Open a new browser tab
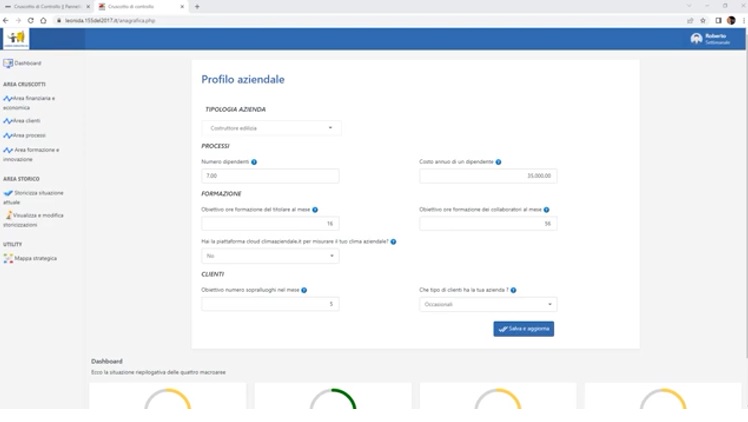 tap(197, 6)
